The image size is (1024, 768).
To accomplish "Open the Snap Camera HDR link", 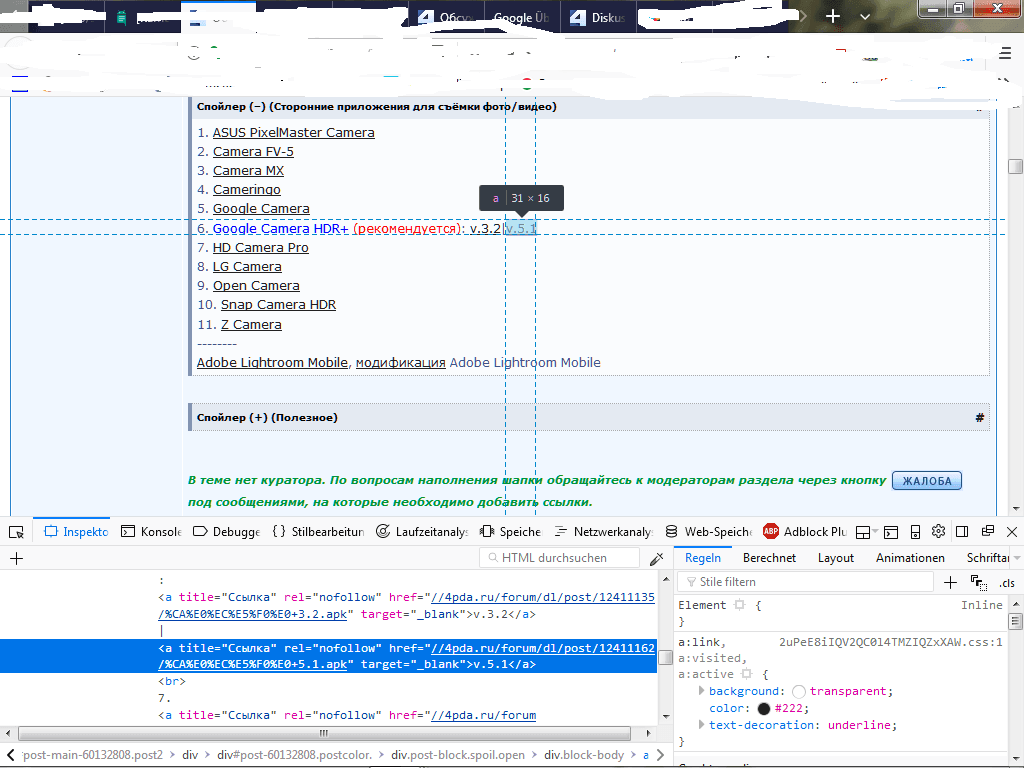I will (278, 305).
